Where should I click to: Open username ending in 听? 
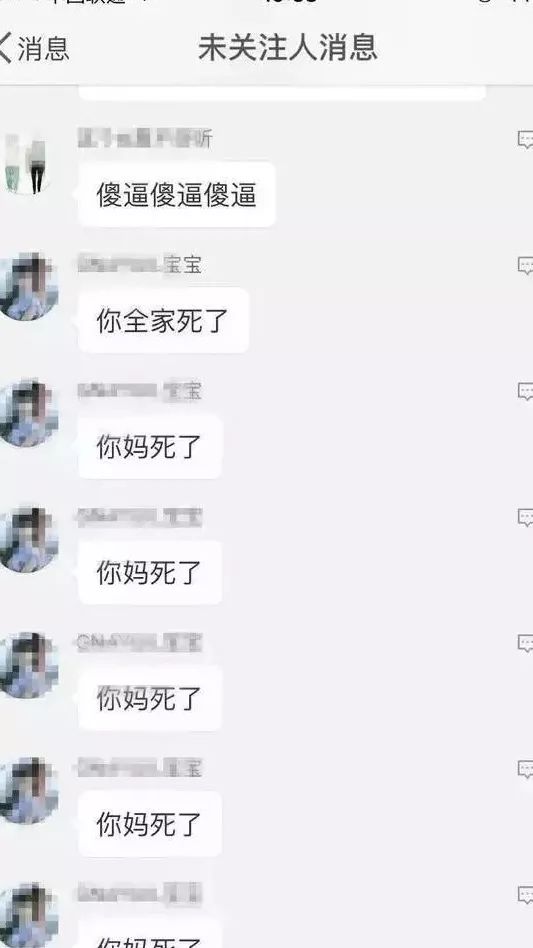(x=145, y=138)
